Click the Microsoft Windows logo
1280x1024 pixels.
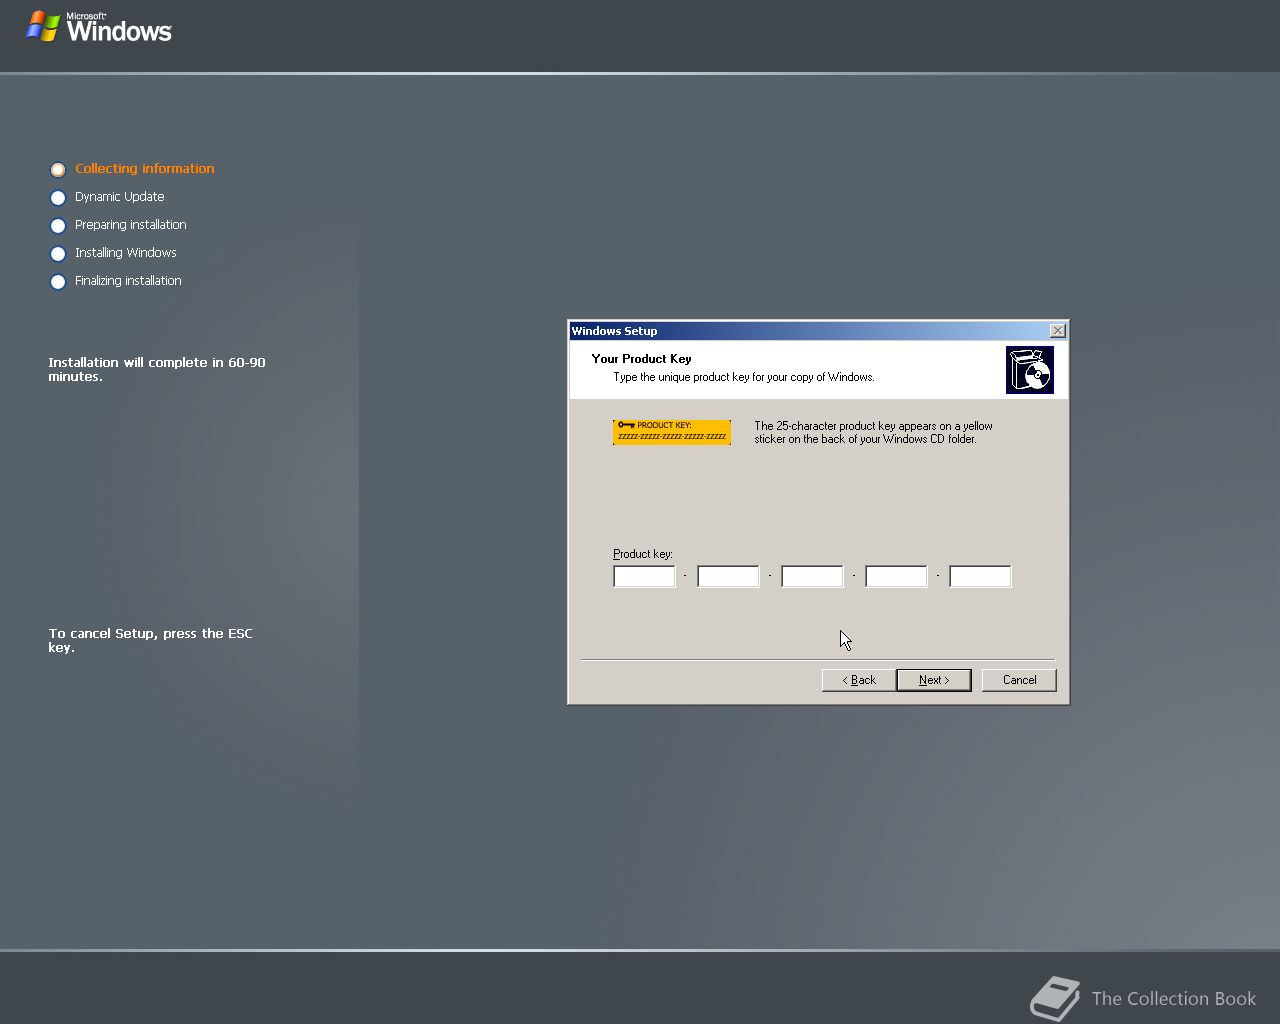[99, 27]
